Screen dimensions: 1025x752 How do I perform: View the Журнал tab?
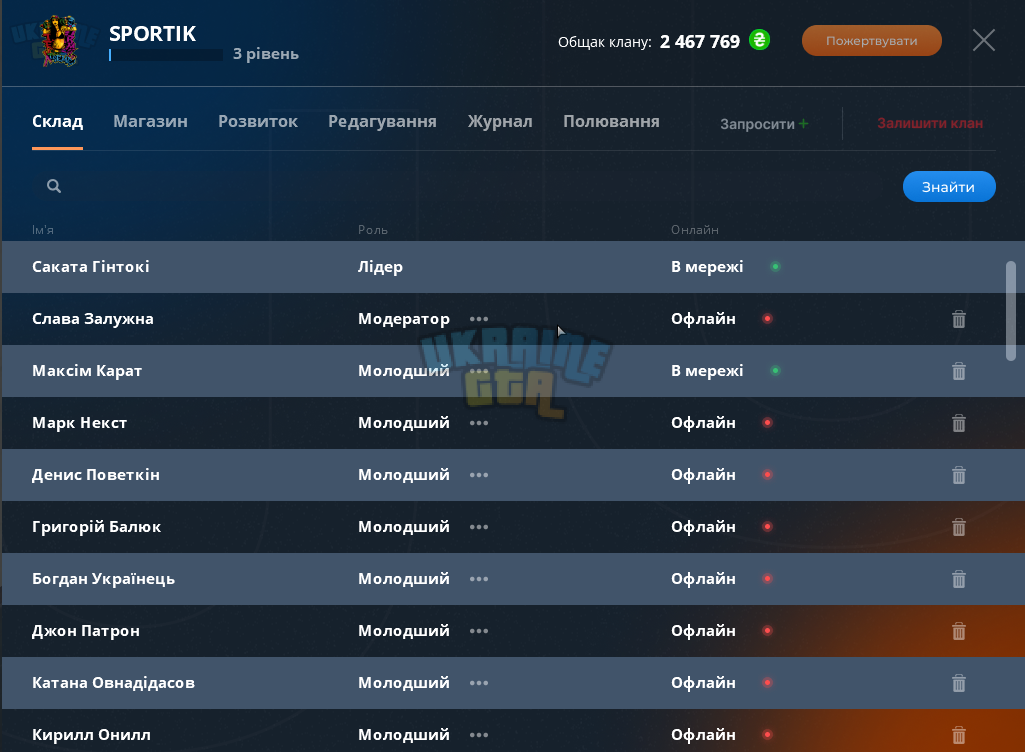point(500,122)
